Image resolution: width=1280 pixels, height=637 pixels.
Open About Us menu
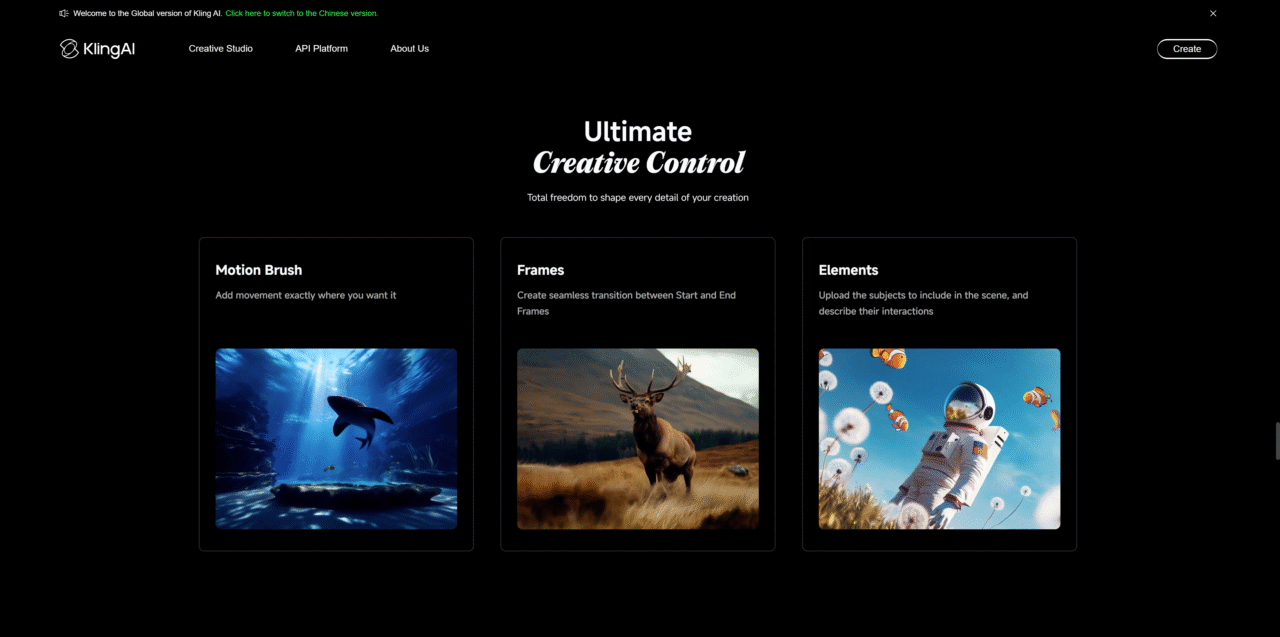(x=409, y=49)
